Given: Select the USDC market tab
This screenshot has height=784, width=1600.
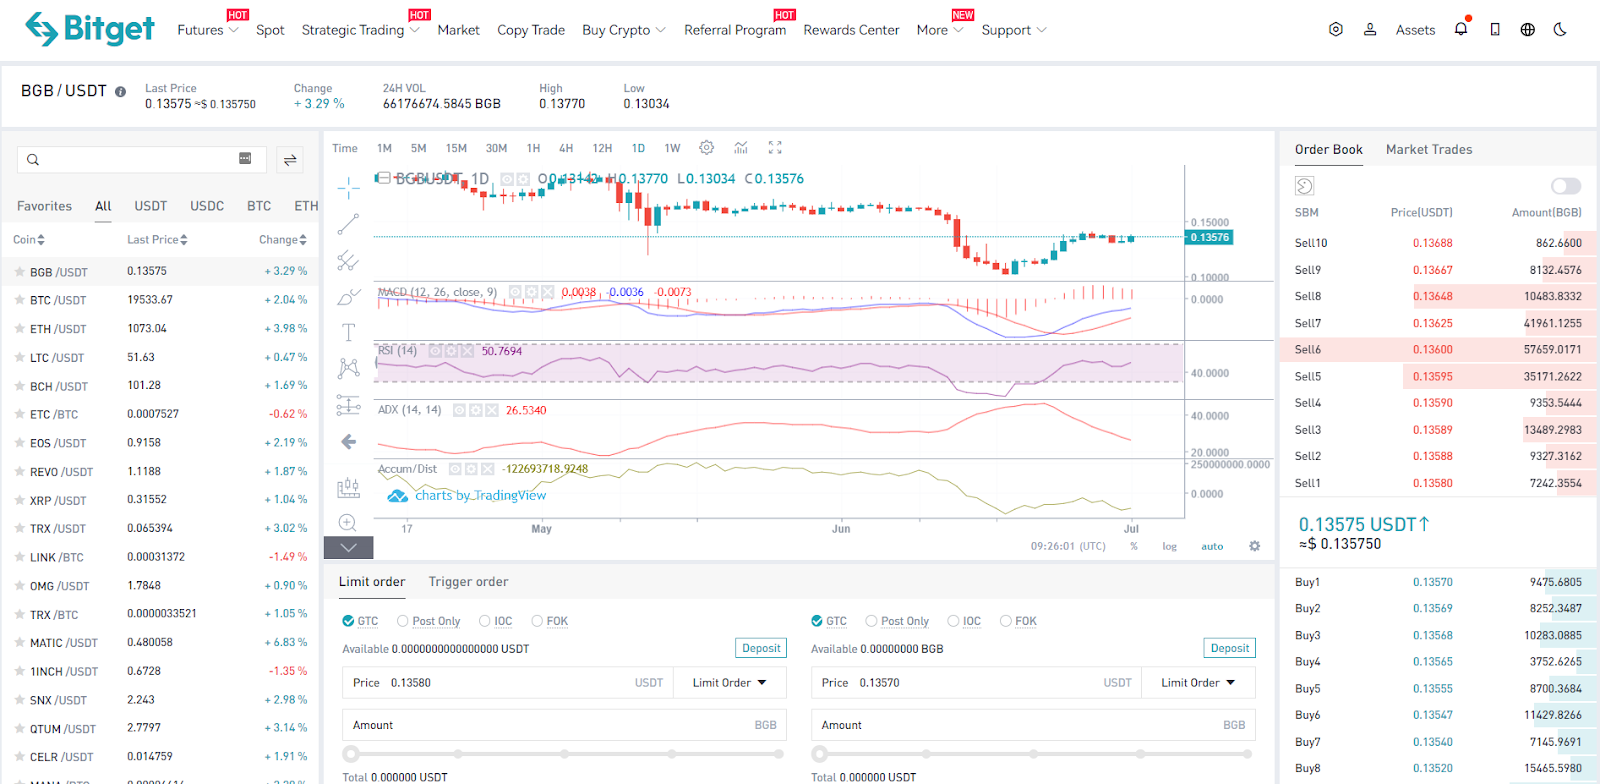Looking at the screenshot, I should point(207,206).
